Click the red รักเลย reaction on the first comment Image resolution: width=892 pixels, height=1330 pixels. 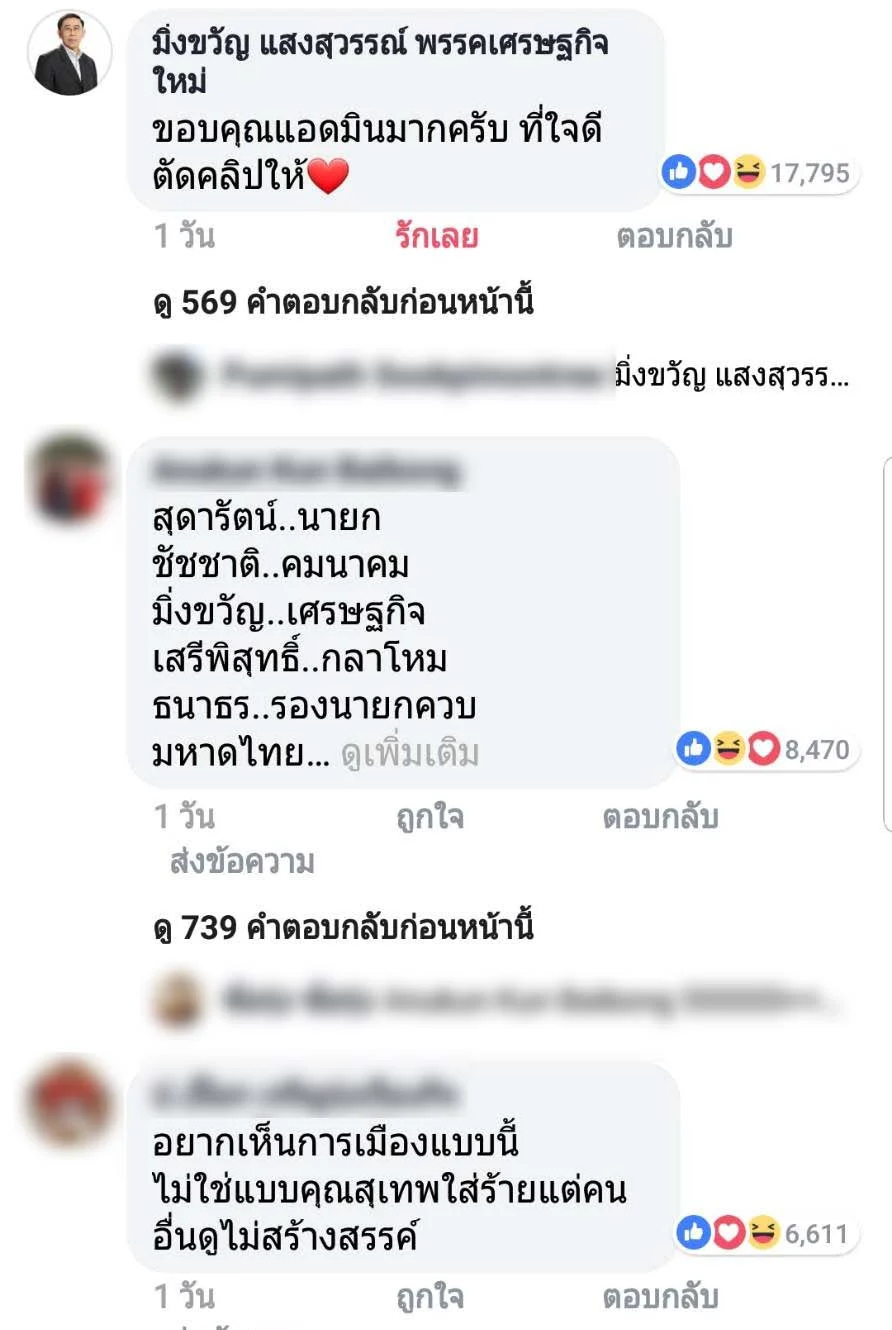tap(436, 237)
